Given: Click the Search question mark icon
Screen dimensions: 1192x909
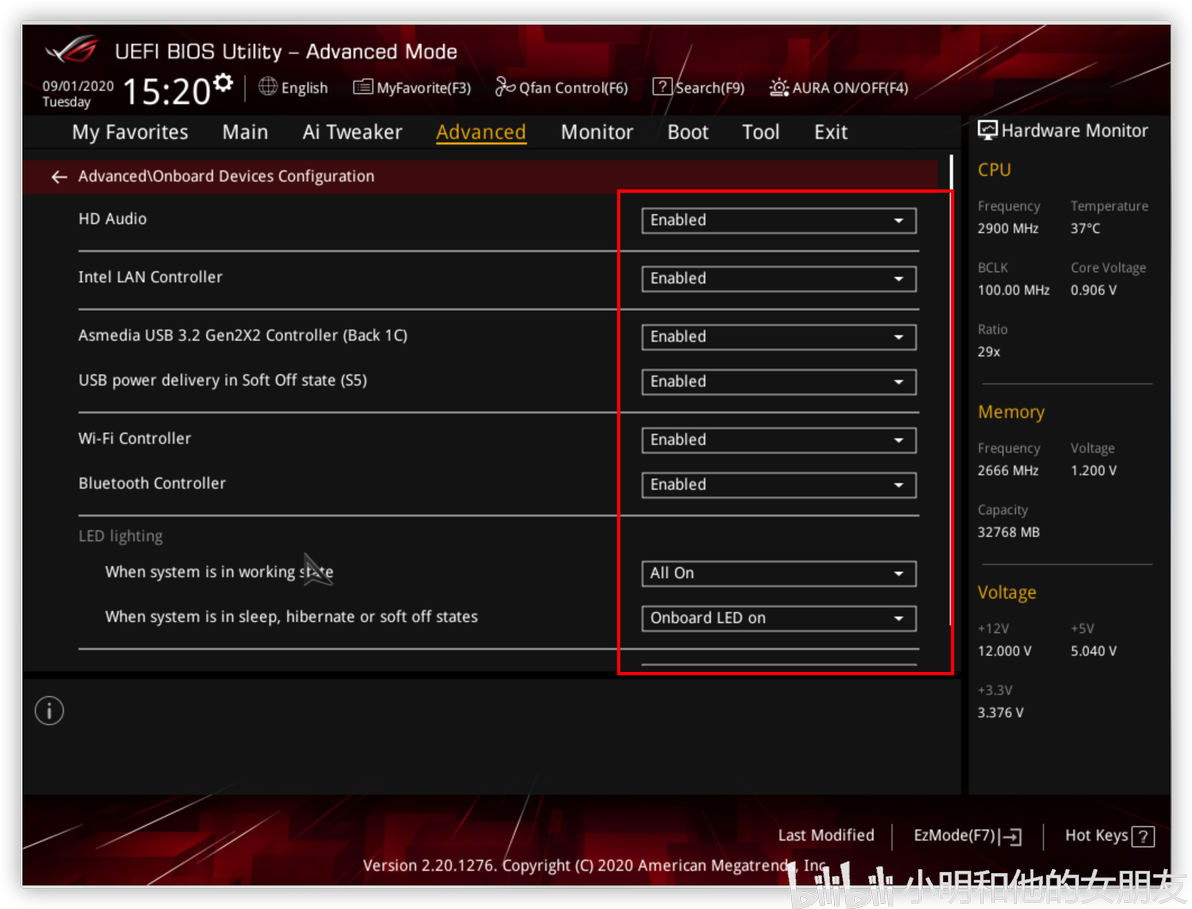Looking at the screenshot, I should coord(662,87).
